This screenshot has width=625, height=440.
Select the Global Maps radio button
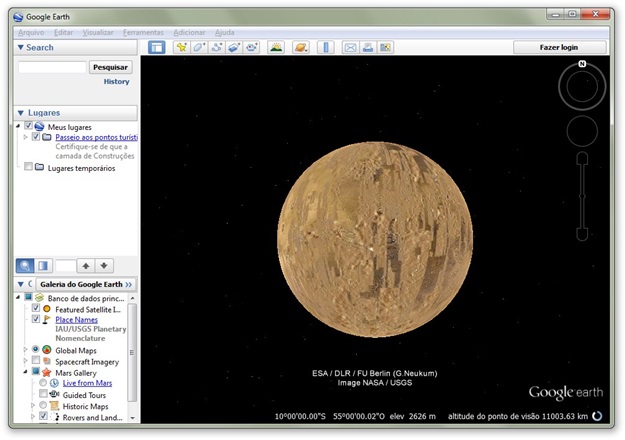[x=35, y=349]
